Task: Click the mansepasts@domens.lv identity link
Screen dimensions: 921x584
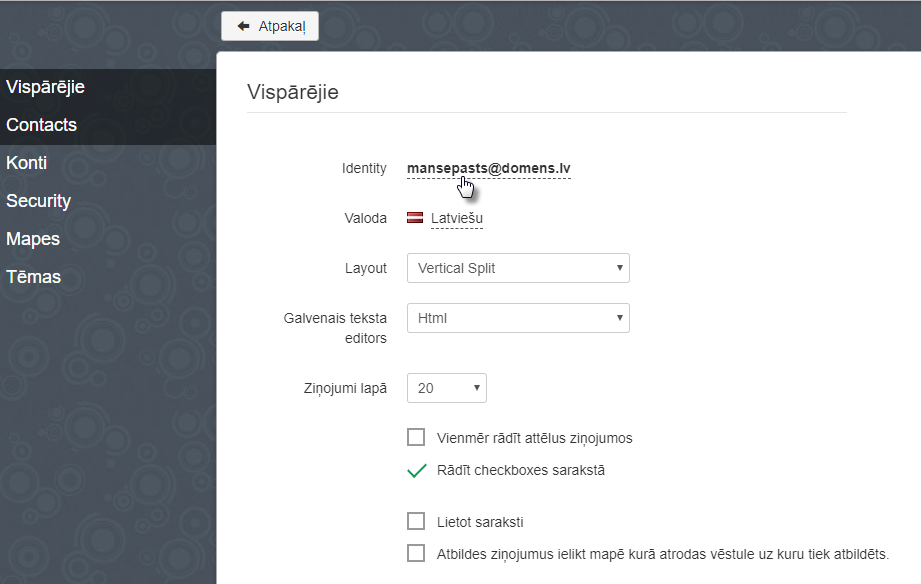Action: tap(489, 169)
